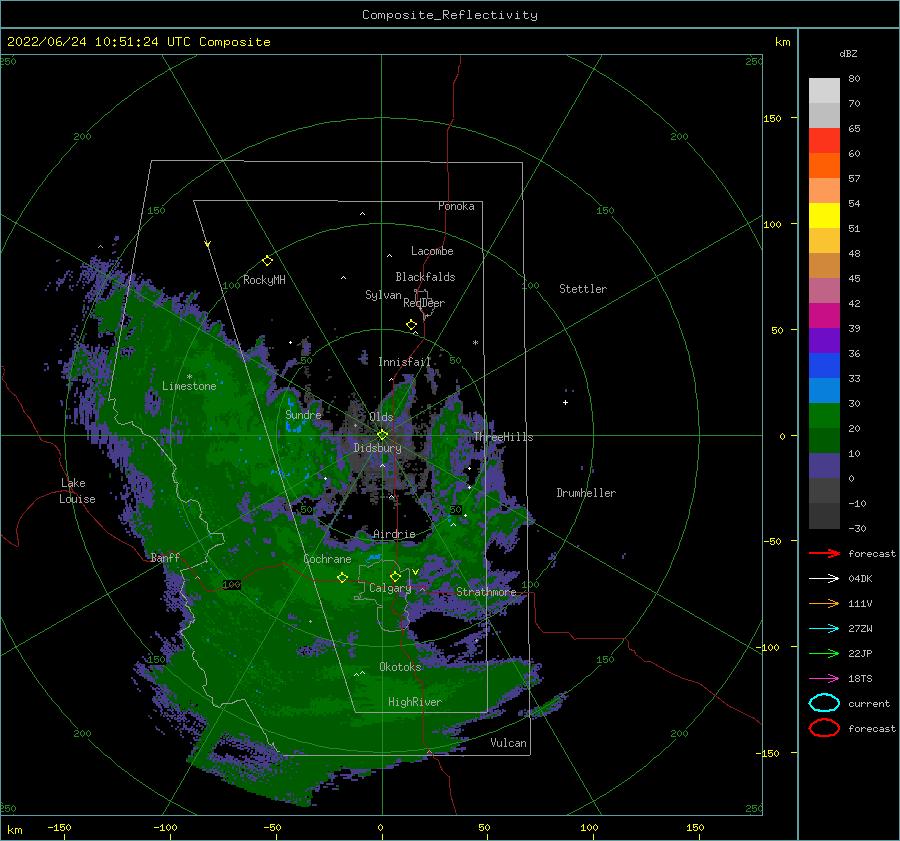This screenshot has width=900, height=841.
Task: Select the light blue swatch between 33 and 30 dBZ
Action: 824,390
